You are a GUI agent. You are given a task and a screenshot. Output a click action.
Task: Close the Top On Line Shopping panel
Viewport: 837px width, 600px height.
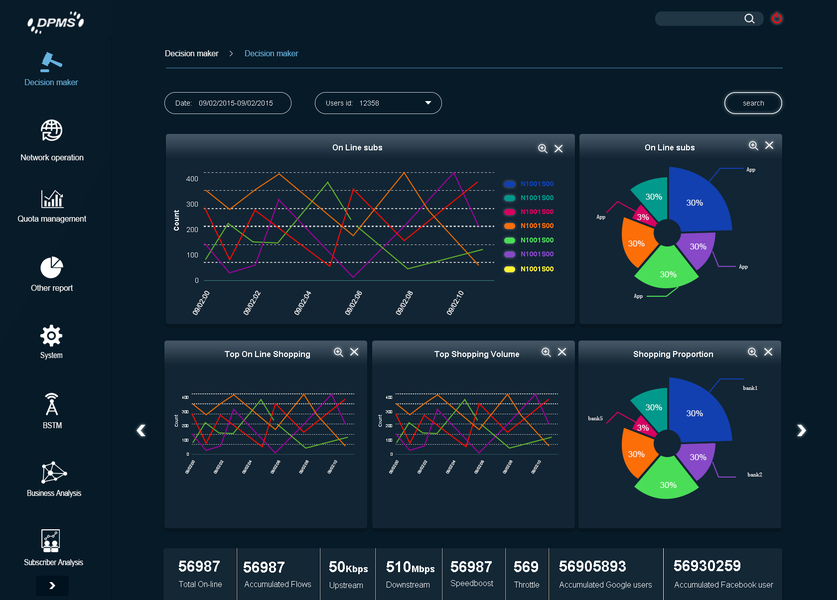(x=354, y=352)
